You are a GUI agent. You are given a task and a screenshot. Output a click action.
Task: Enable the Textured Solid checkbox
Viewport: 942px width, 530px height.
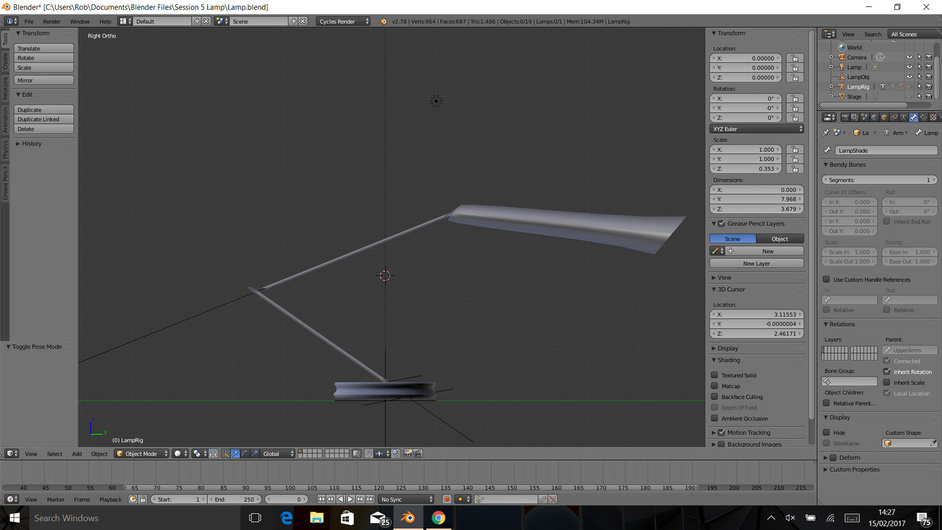tap(714, 374)
